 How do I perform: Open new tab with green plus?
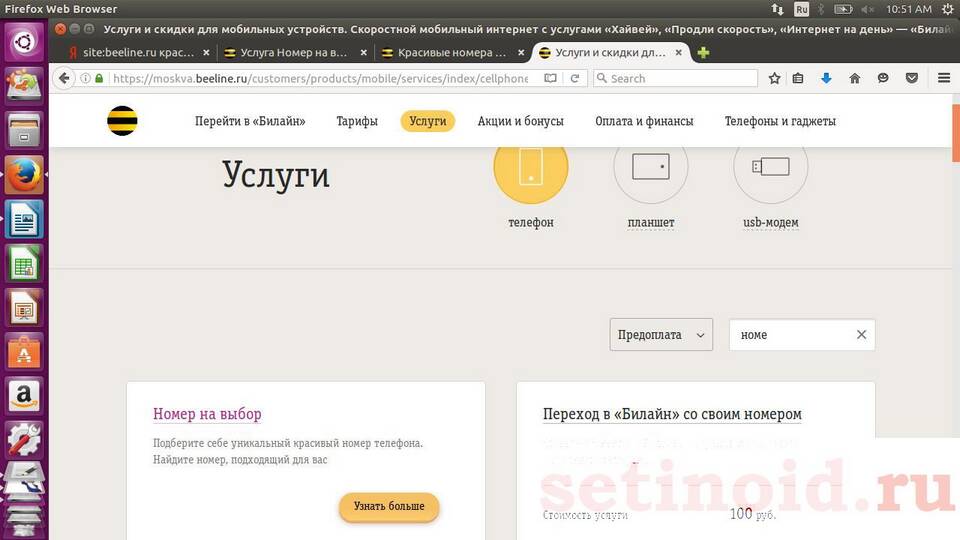(703, 53)
